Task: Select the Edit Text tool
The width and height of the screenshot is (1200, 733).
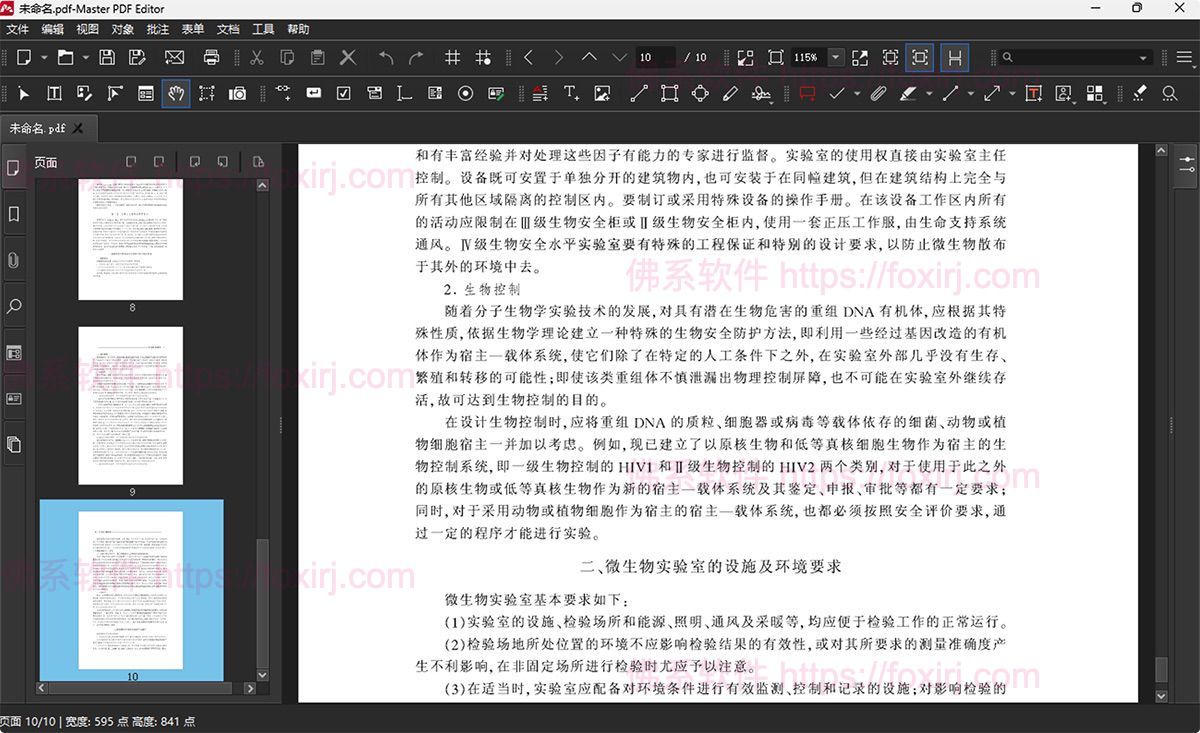Action: click(53, 93)
